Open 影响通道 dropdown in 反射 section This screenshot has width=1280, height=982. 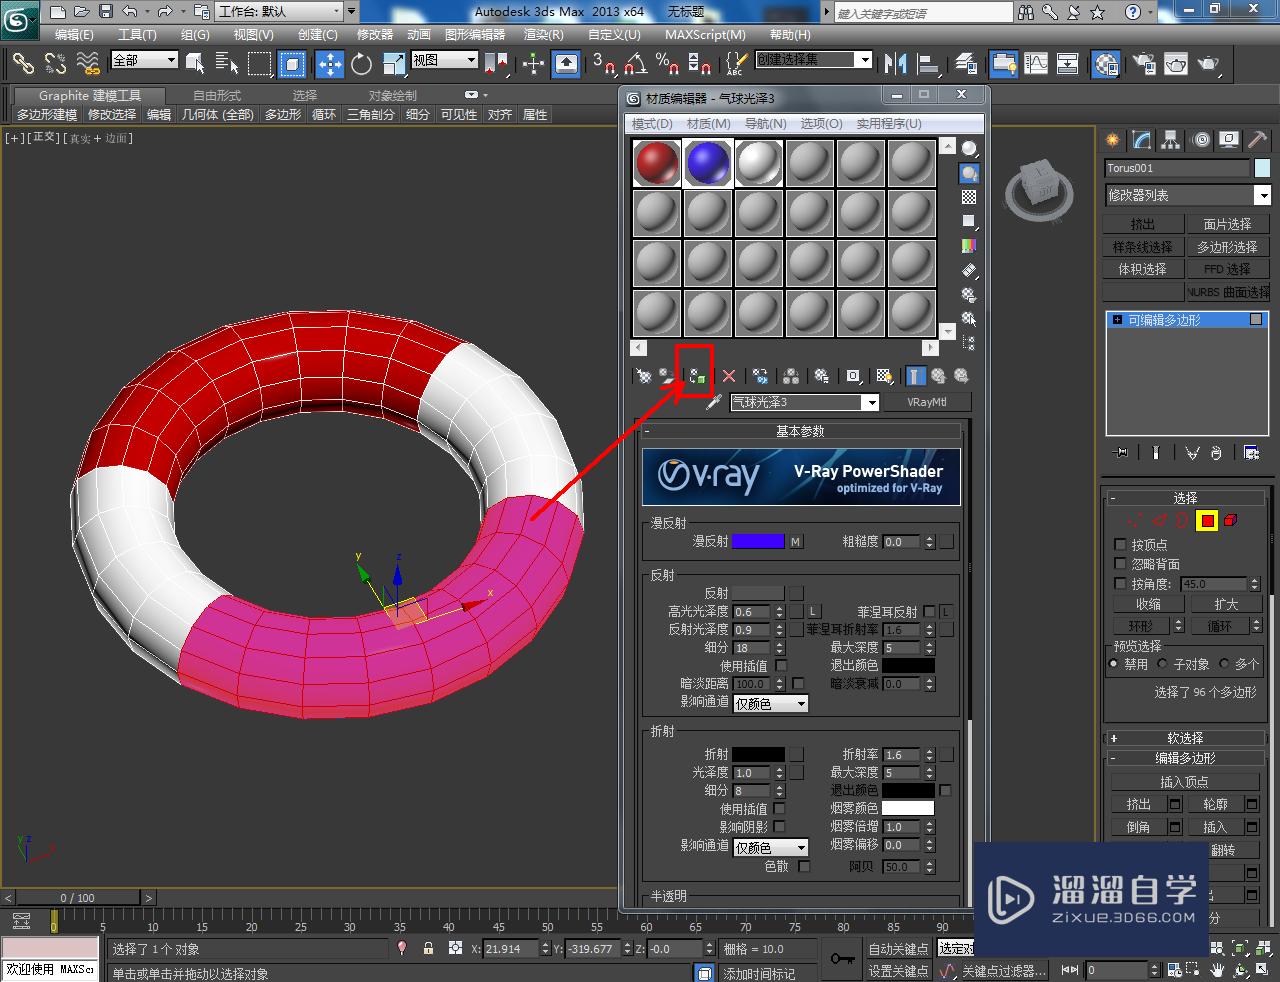click(x=770, y=704)
